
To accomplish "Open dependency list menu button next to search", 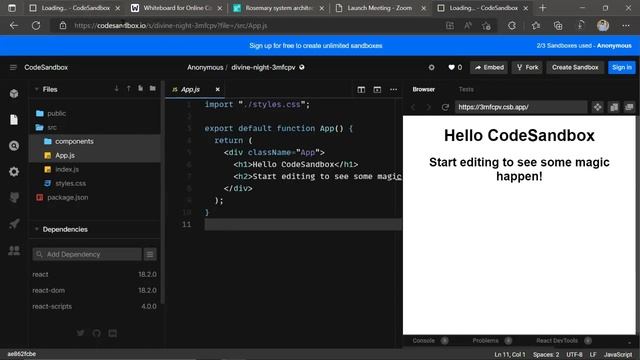I will pos(150,254).
